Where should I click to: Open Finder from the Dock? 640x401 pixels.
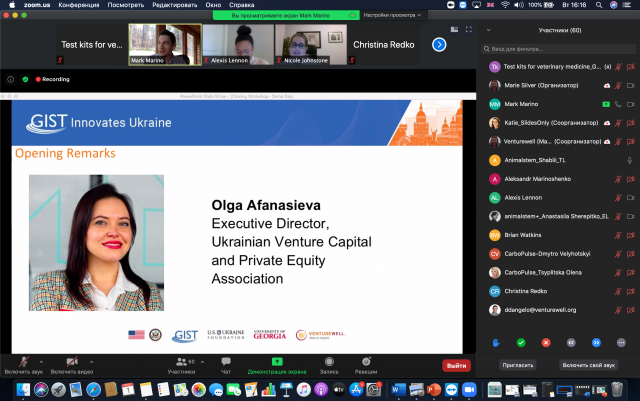click(x=23, y=390)
